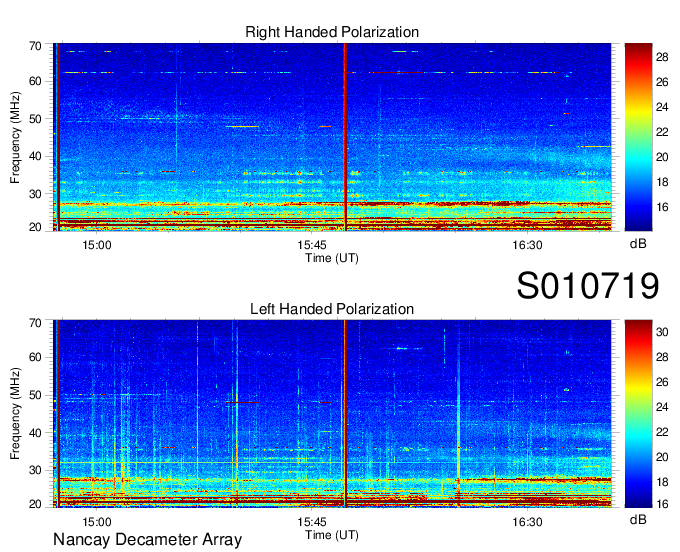Click the "Right Handed Polarization" plot title
Viewport: 680px width, 552px height.
[x=332, y=32]
